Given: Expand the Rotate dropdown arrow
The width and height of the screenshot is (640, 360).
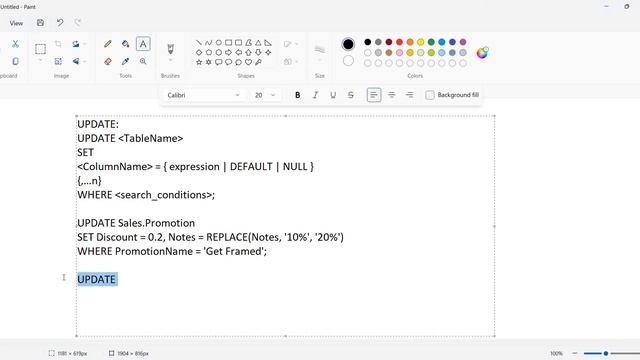Looking at the screenshot, I should tap(84, 44).
